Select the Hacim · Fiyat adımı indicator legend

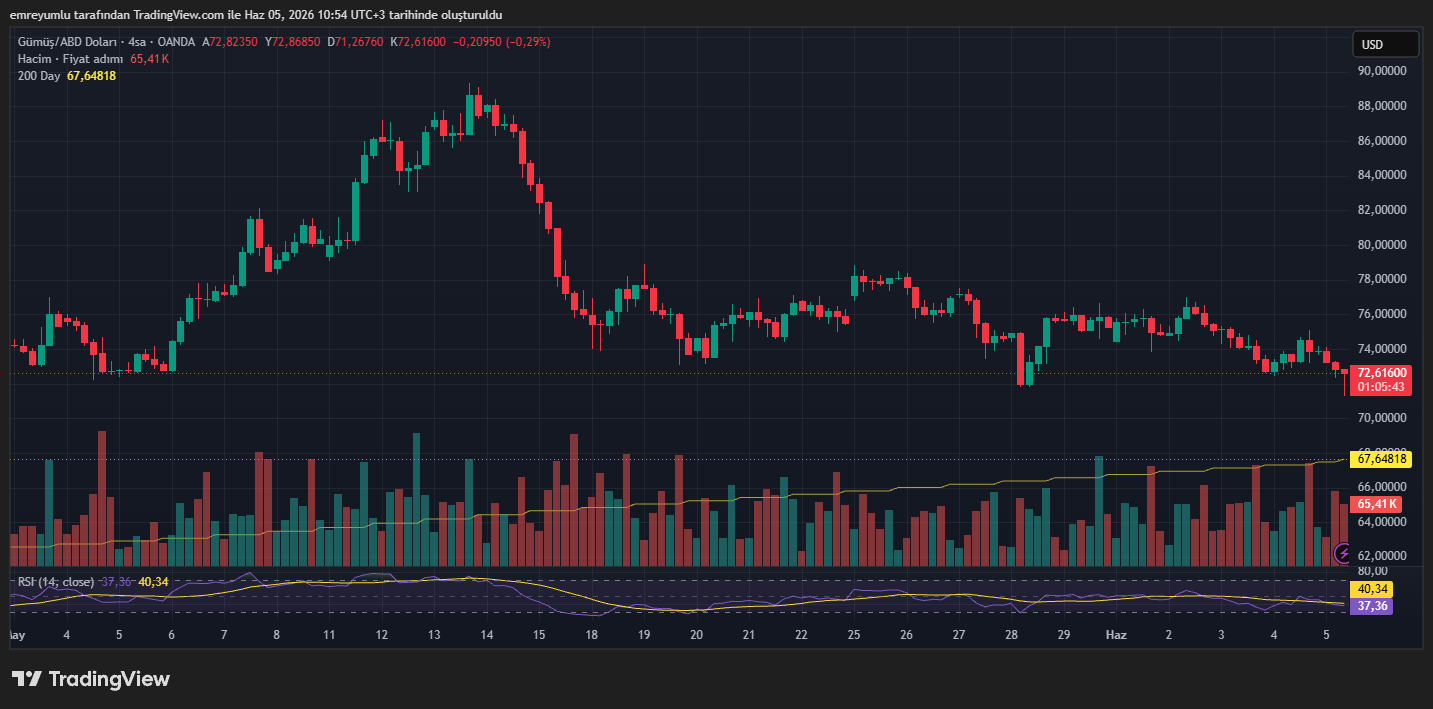click(x=70, y=59)
